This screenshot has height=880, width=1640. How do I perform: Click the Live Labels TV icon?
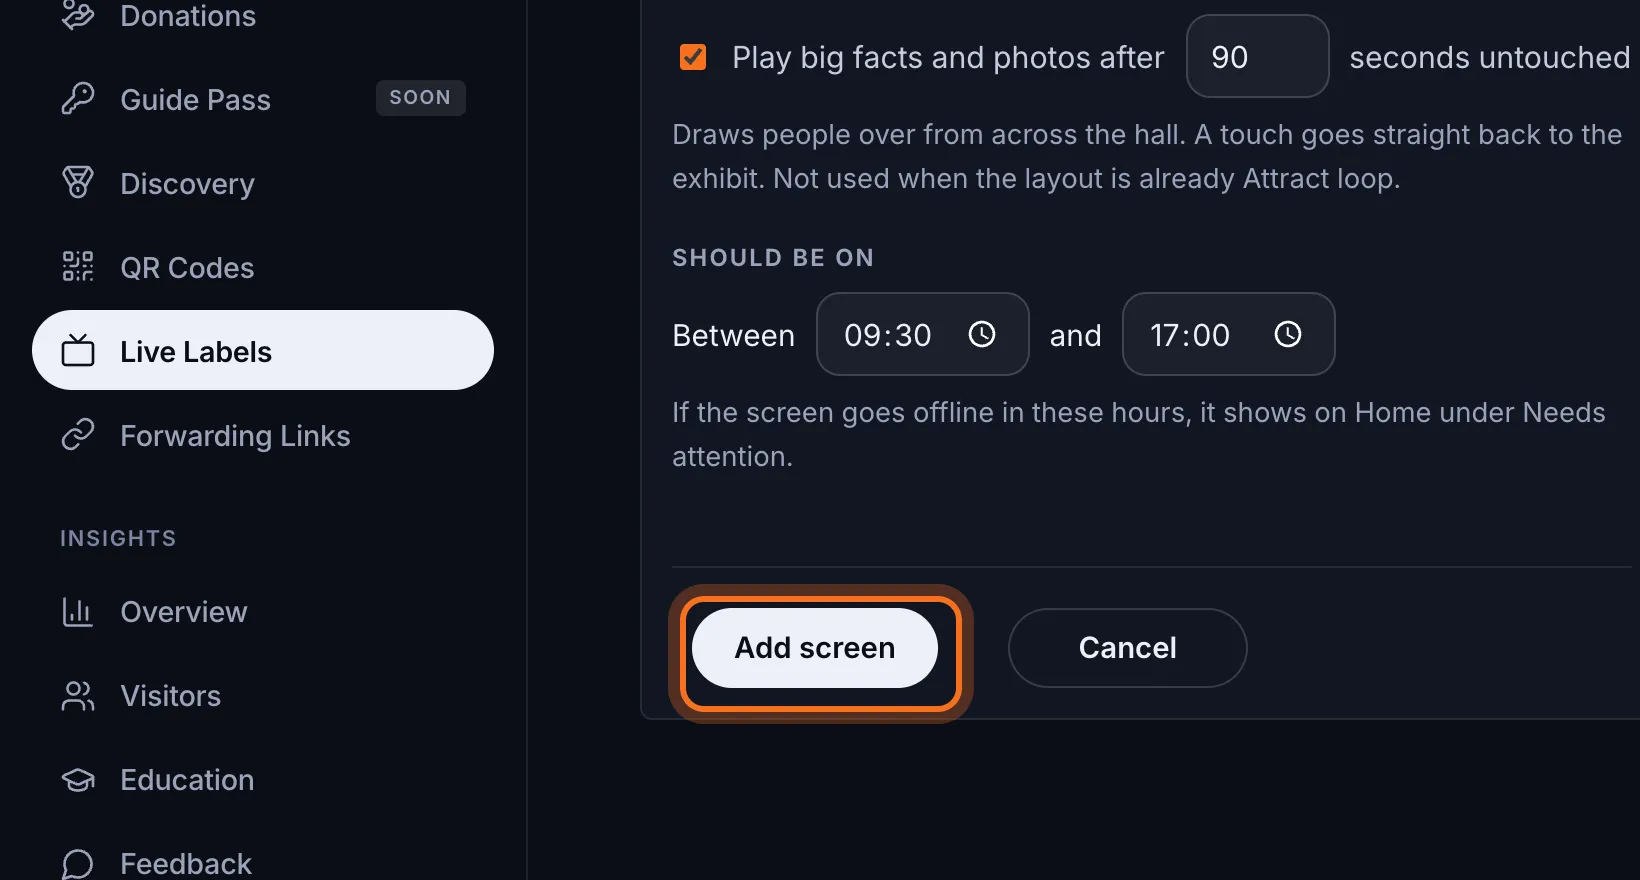point(78,351)
